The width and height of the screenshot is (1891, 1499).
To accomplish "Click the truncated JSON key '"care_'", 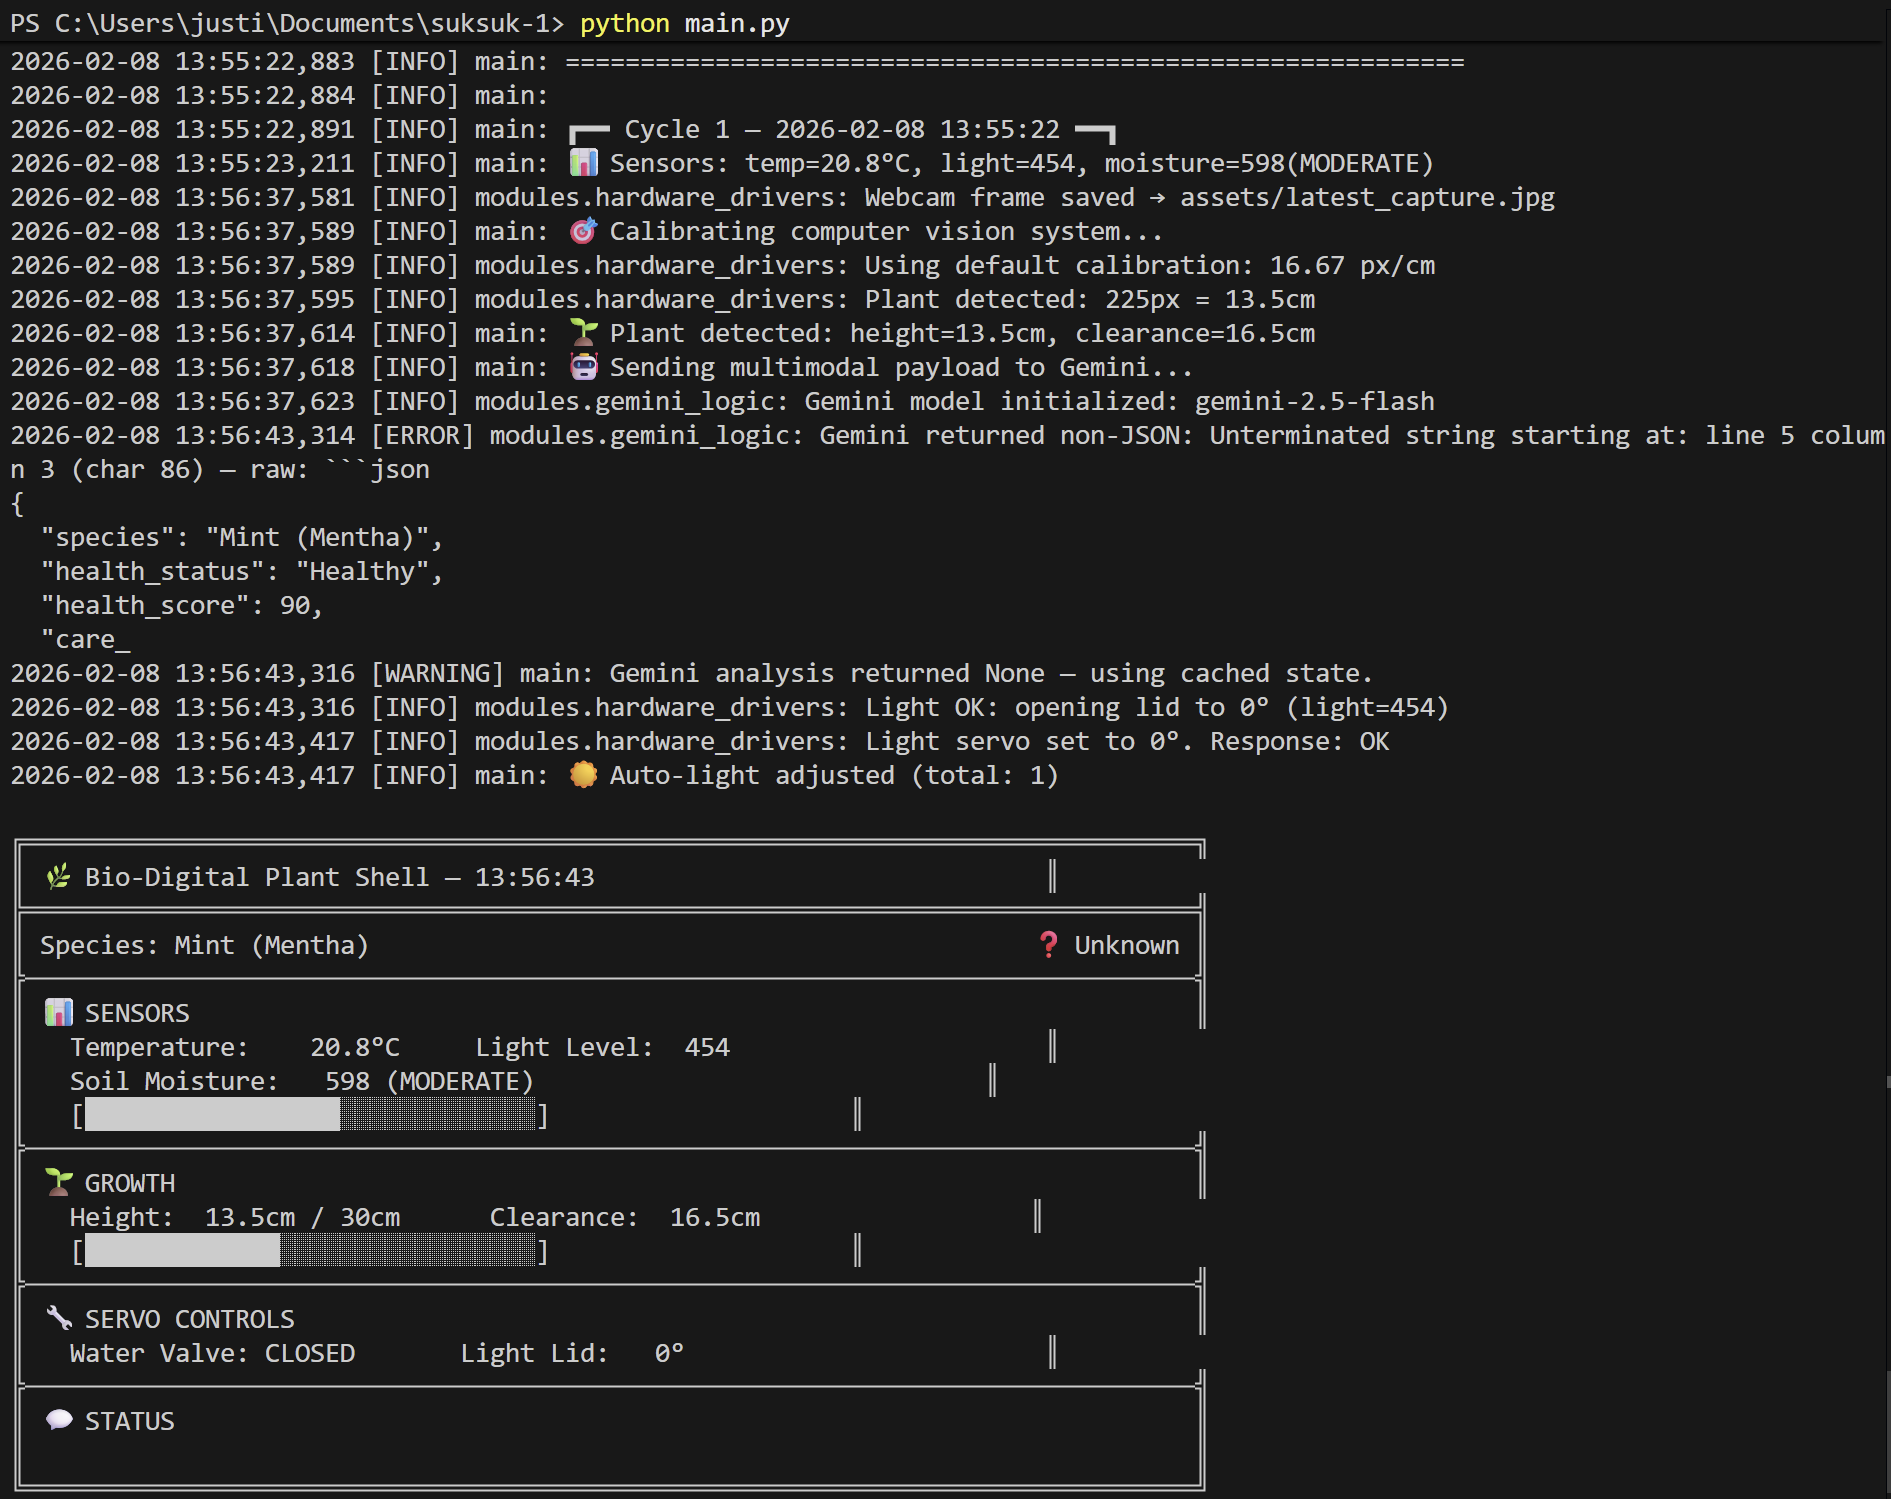I will pyautogui.click(x=85, y=640).
